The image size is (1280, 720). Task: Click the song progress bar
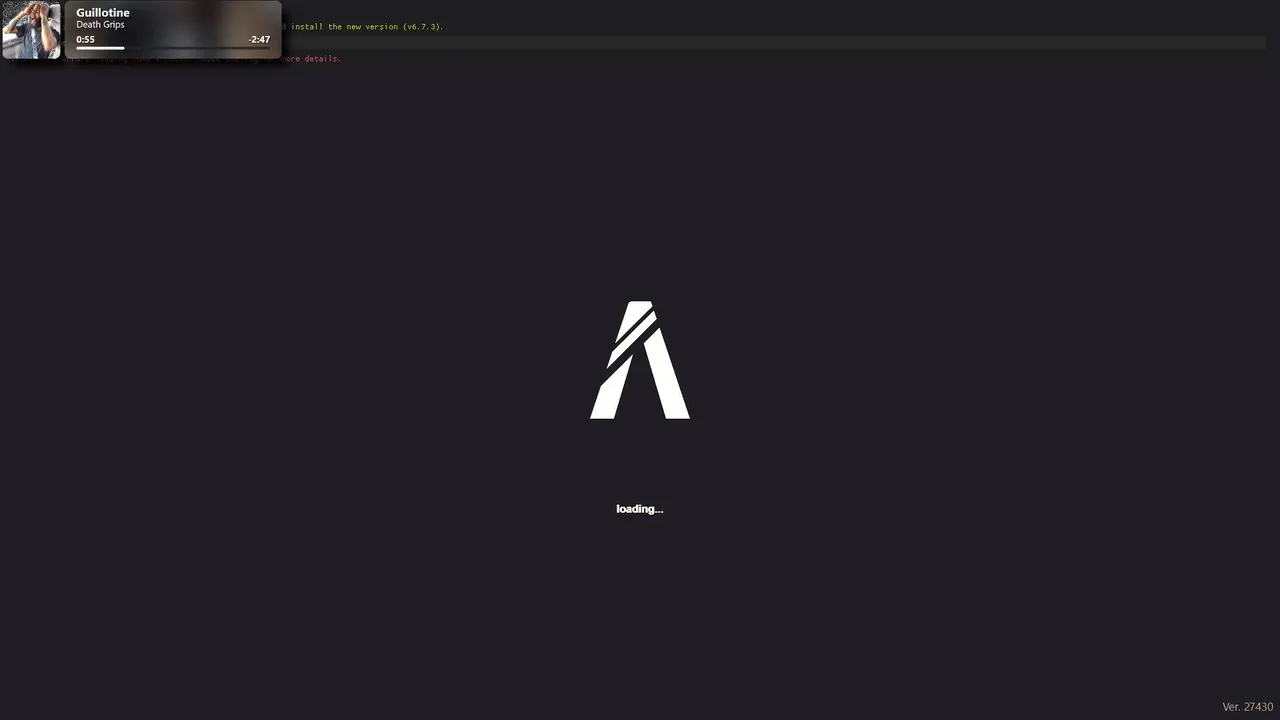173,48
